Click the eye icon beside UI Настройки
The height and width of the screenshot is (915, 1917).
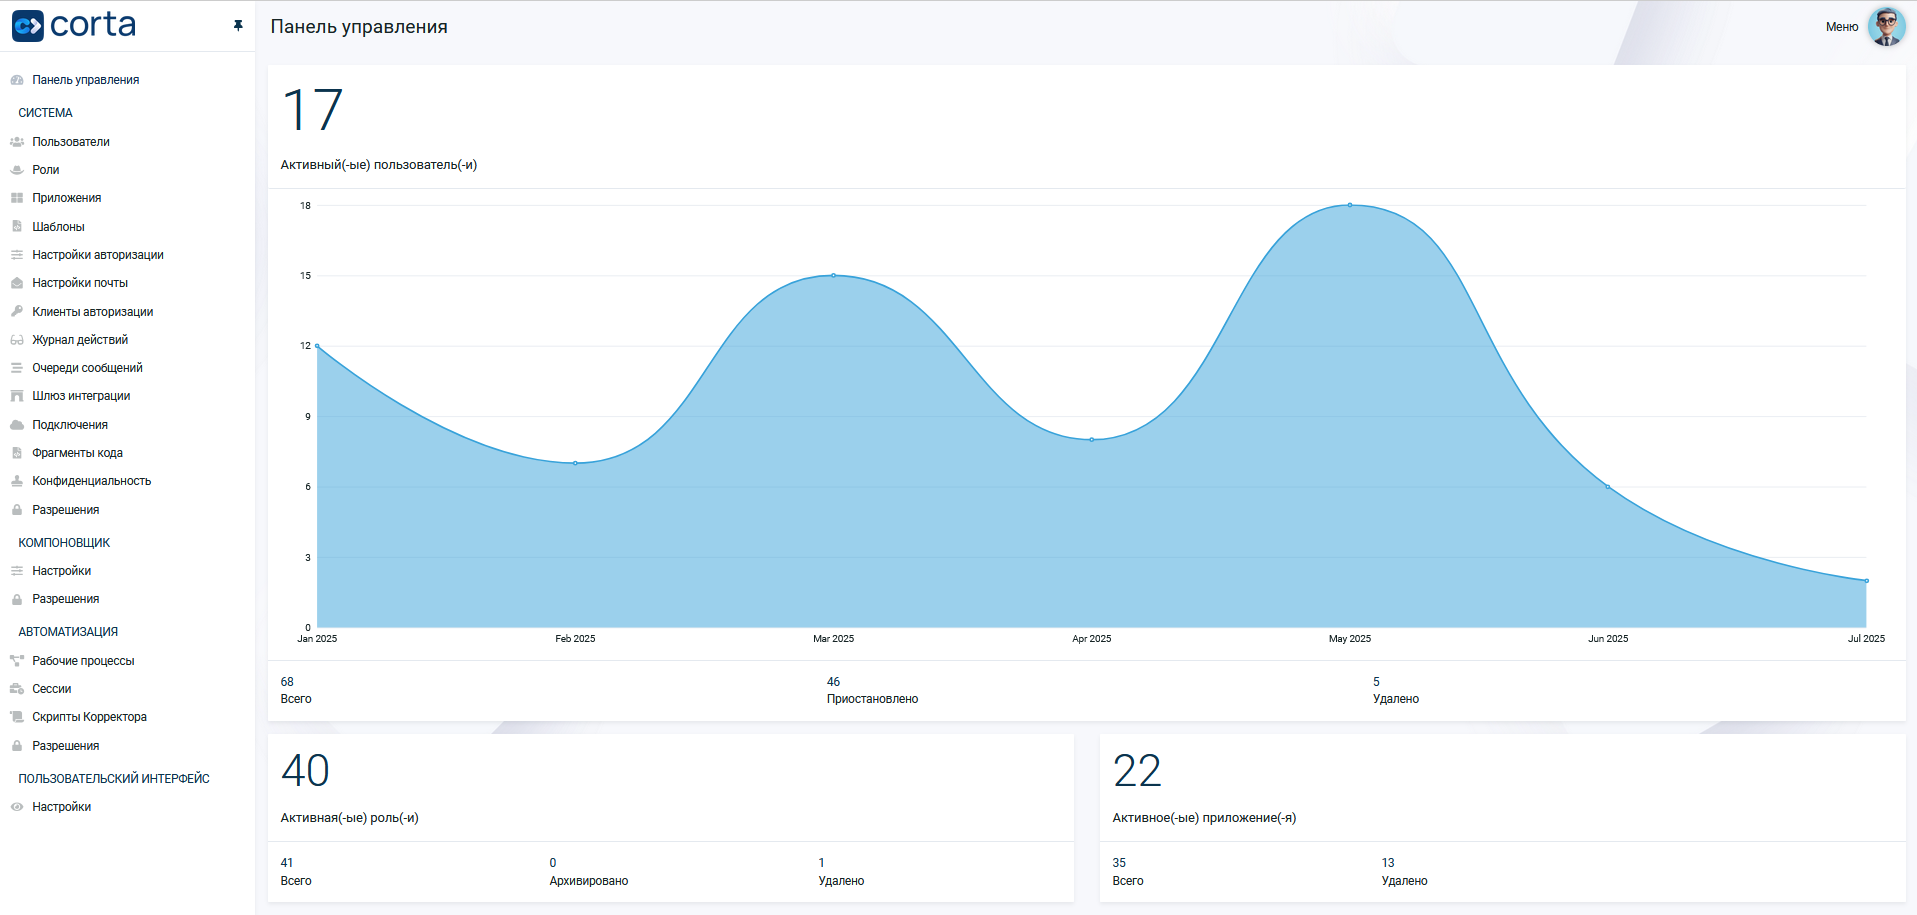(17, 807)
